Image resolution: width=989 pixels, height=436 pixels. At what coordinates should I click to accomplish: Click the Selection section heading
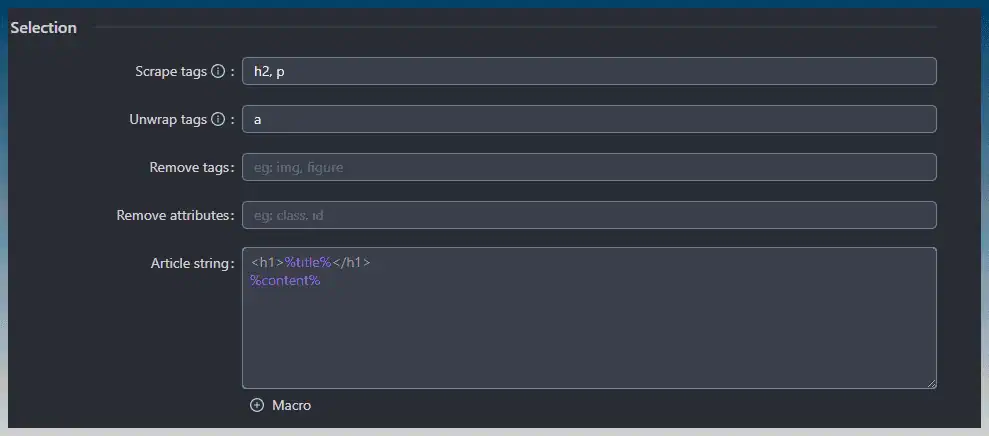click(44, 28)
